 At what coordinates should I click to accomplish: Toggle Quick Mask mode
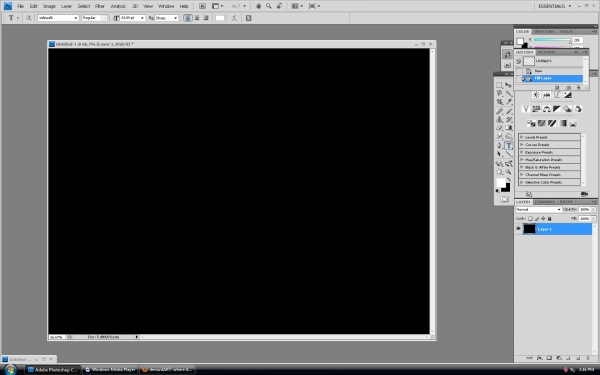coord(504,199)
